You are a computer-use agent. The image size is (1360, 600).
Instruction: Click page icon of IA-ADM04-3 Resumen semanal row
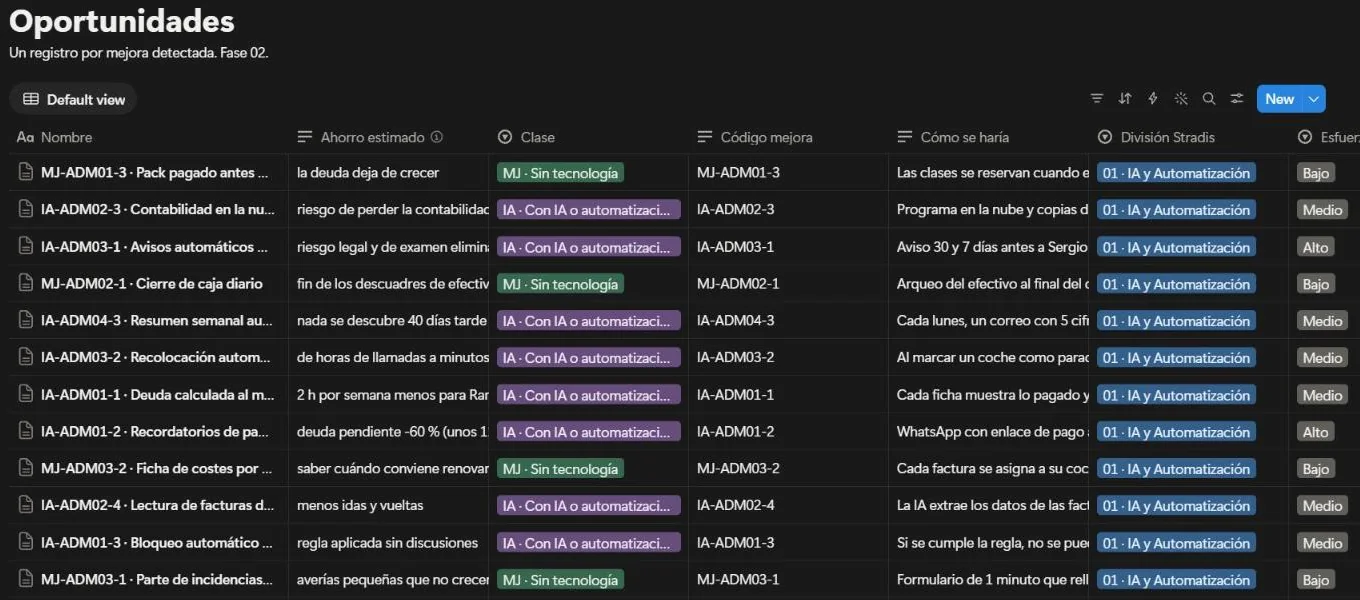pos(26,321)
